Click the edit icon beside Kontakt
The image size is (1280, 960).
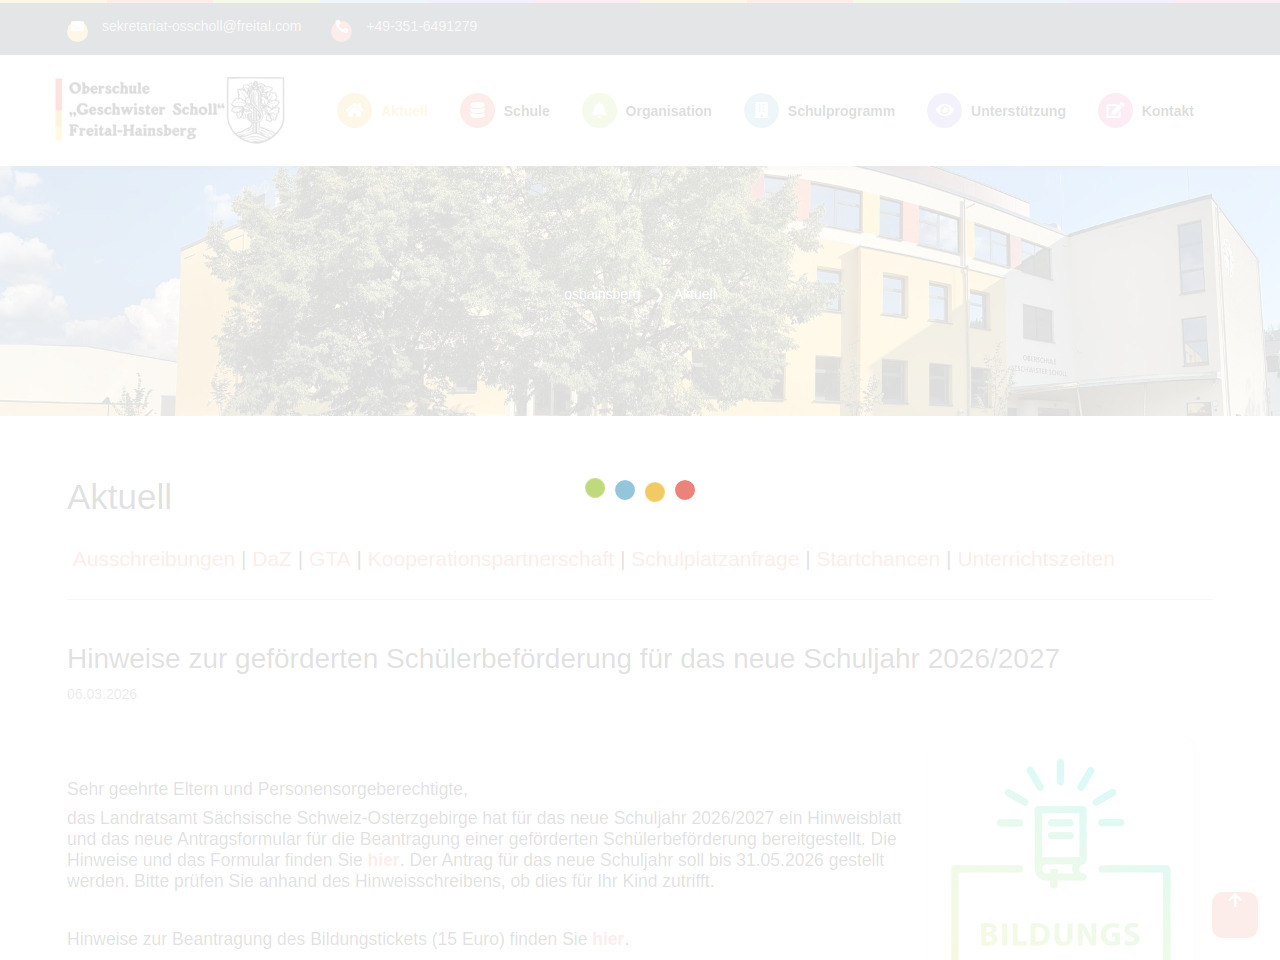[1115, 111]
